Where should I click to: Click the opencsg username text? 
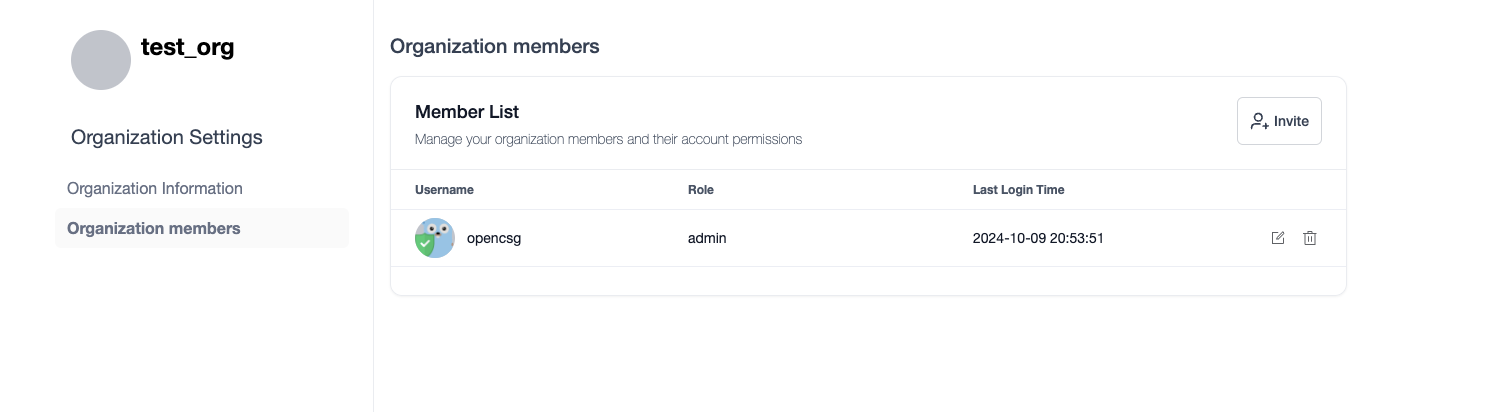pos(494,238)
